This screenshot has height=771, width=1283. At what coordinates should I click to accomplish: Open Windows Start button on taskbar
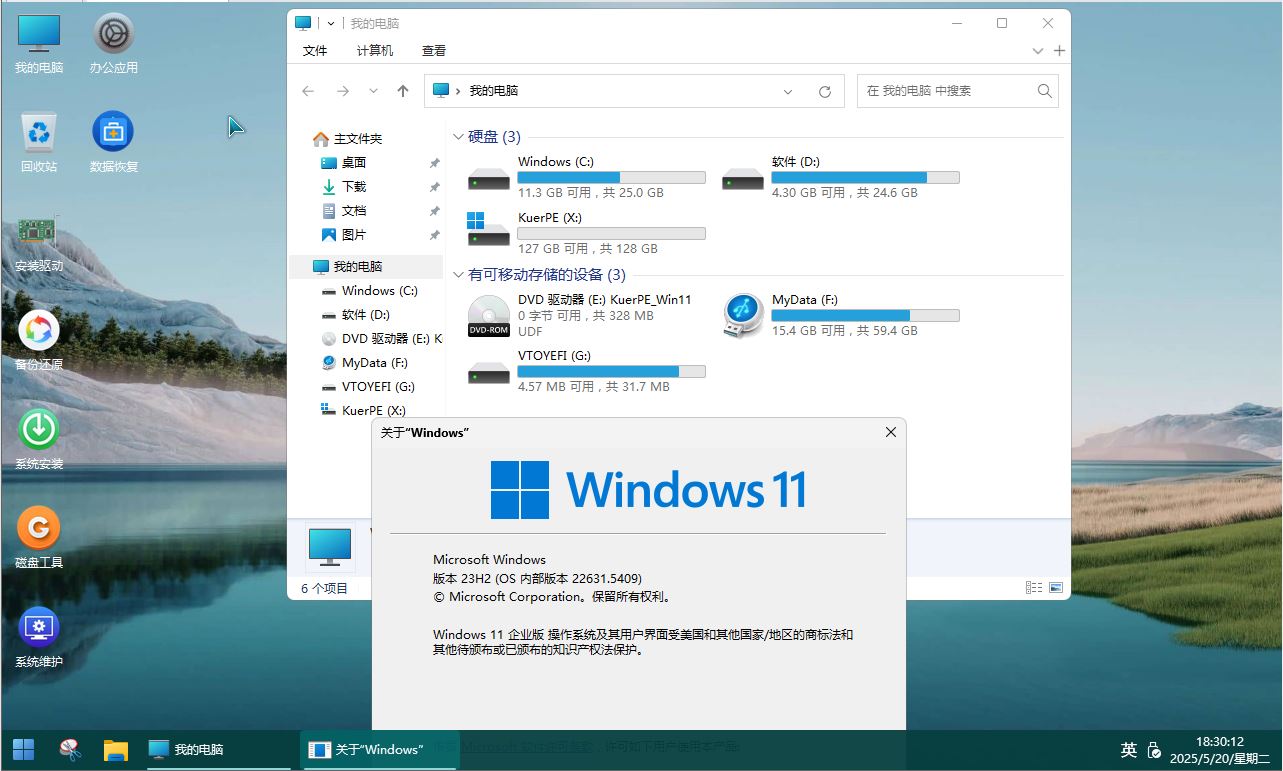[x=23, y=749]
